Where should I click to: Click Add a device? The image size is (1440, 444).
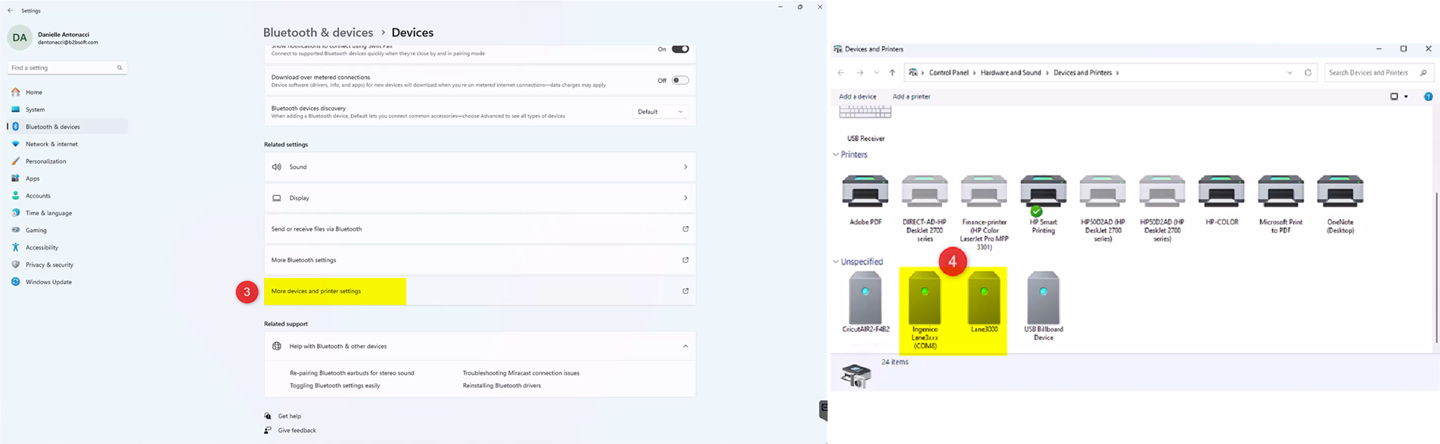click(x=857, y=96)
